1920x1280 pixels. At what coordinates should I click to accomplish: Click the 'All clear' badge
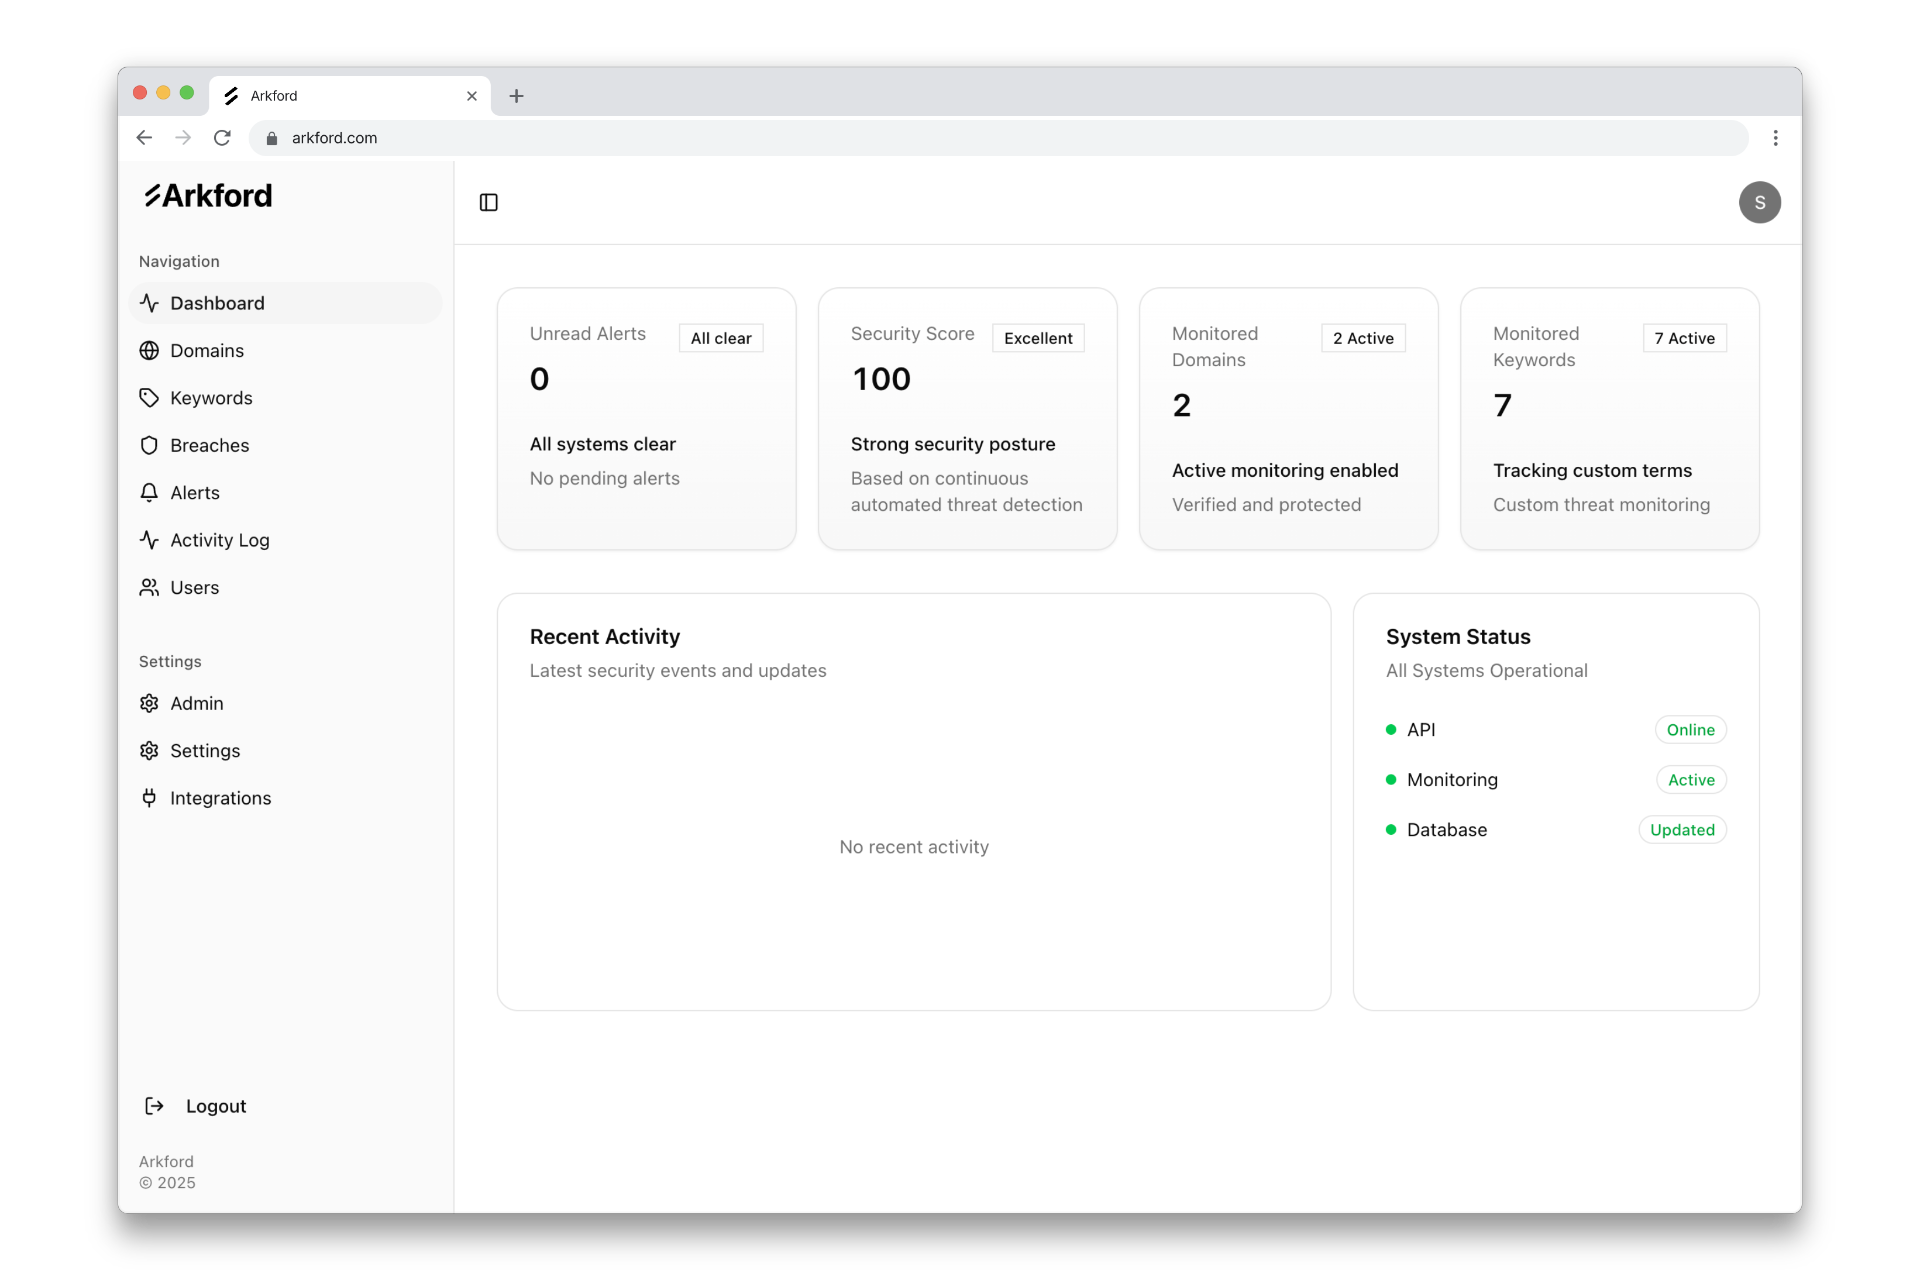click(x=721, y=338)
